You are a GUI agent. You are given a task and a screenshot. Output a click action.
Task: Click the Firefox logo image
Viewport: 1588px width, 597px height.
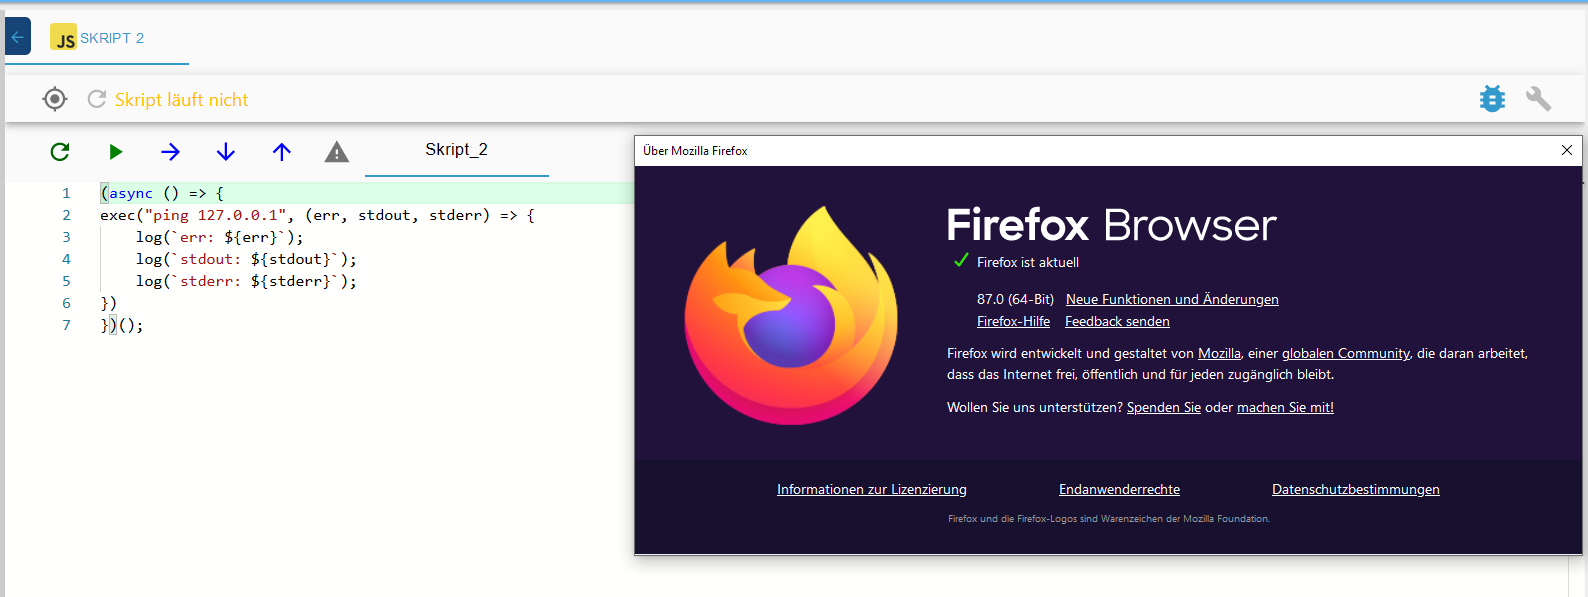tap(791, 316)
